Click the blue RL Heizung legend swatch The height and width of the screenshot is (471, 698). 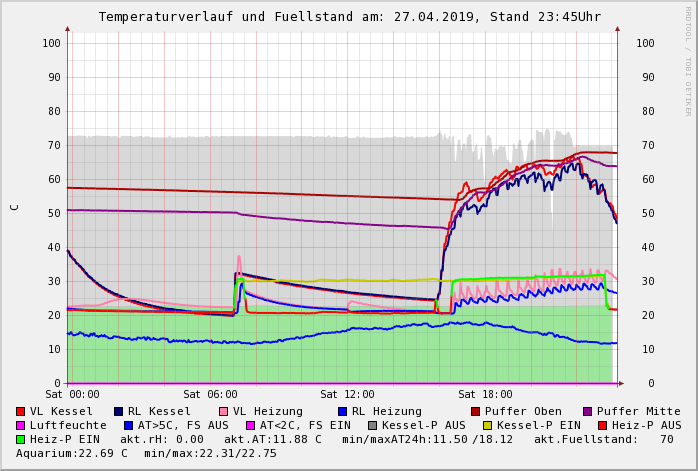[x=342, y=411]
